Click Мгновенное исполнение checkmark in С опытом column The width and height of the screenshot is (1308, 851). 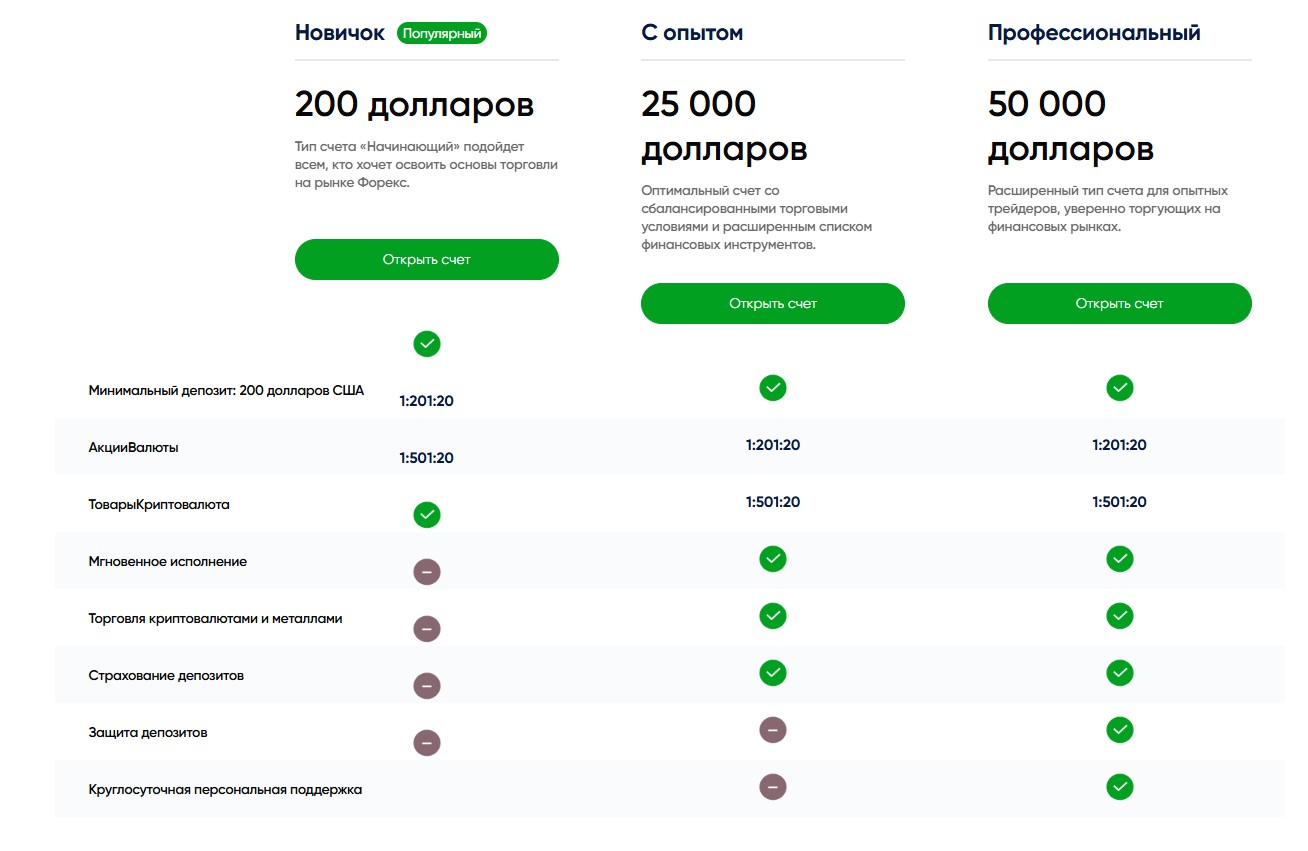tap(773, 559)
